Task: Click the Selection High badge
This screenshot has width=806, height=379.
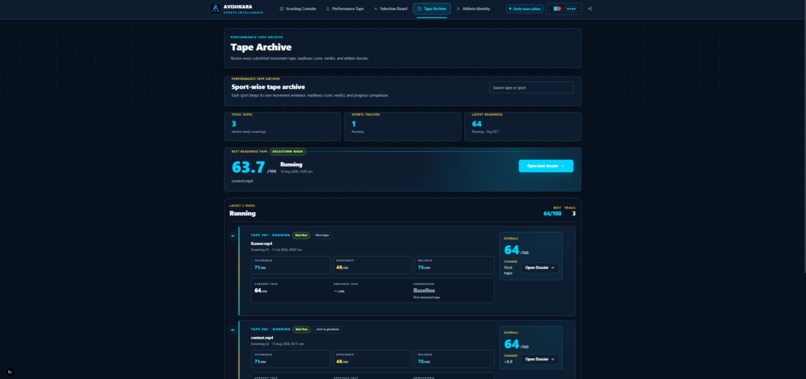Action: pyautogui.click(x=287, y=152)
